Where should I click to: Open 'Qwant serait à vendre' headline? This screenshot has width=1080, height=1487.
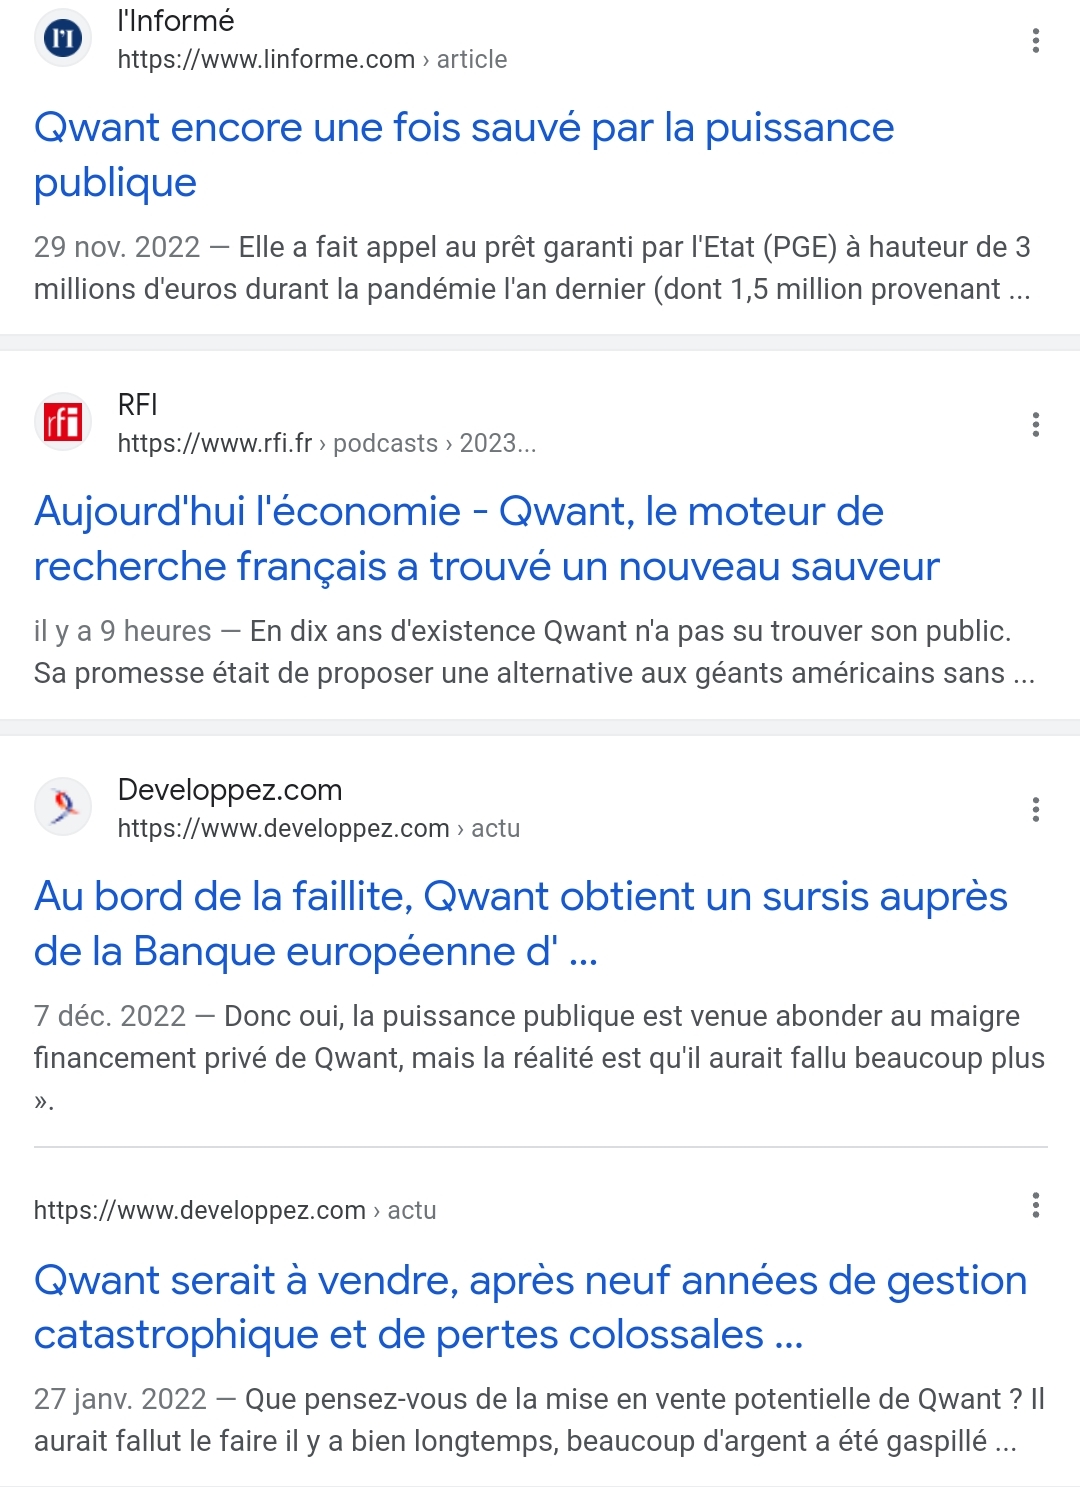point(531,1307)
